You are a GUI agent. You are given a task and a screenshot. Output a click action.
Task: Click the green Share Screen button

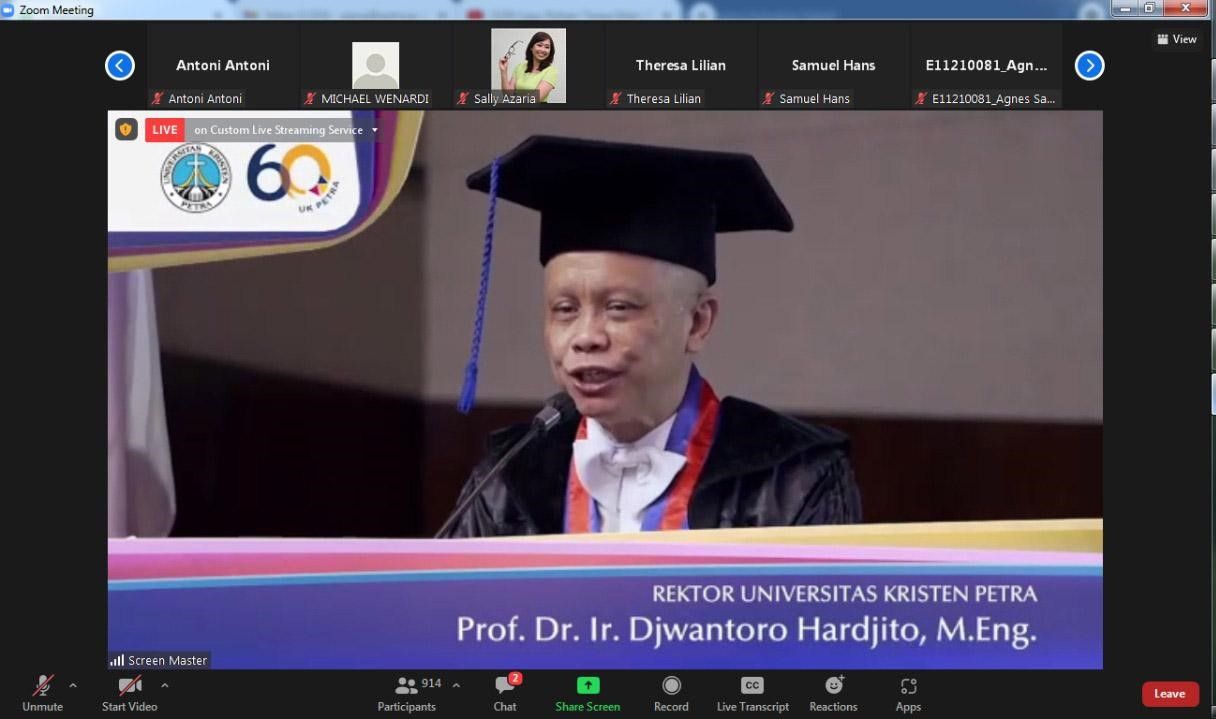coord(588,693)
